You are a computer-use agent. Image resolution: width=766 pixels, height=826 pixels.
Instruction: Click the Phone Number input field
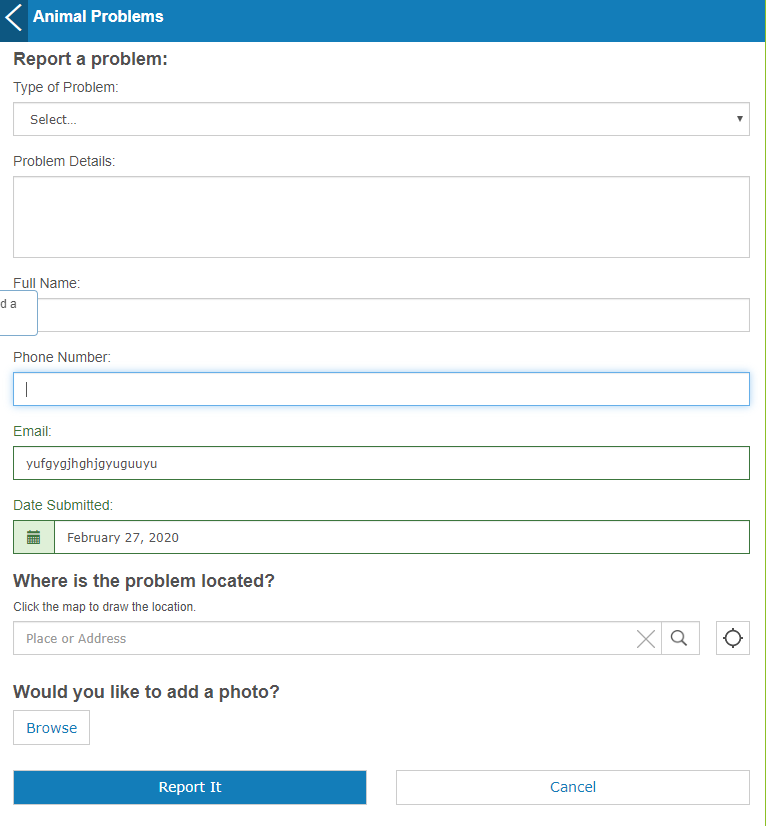(x=380, y=389)
